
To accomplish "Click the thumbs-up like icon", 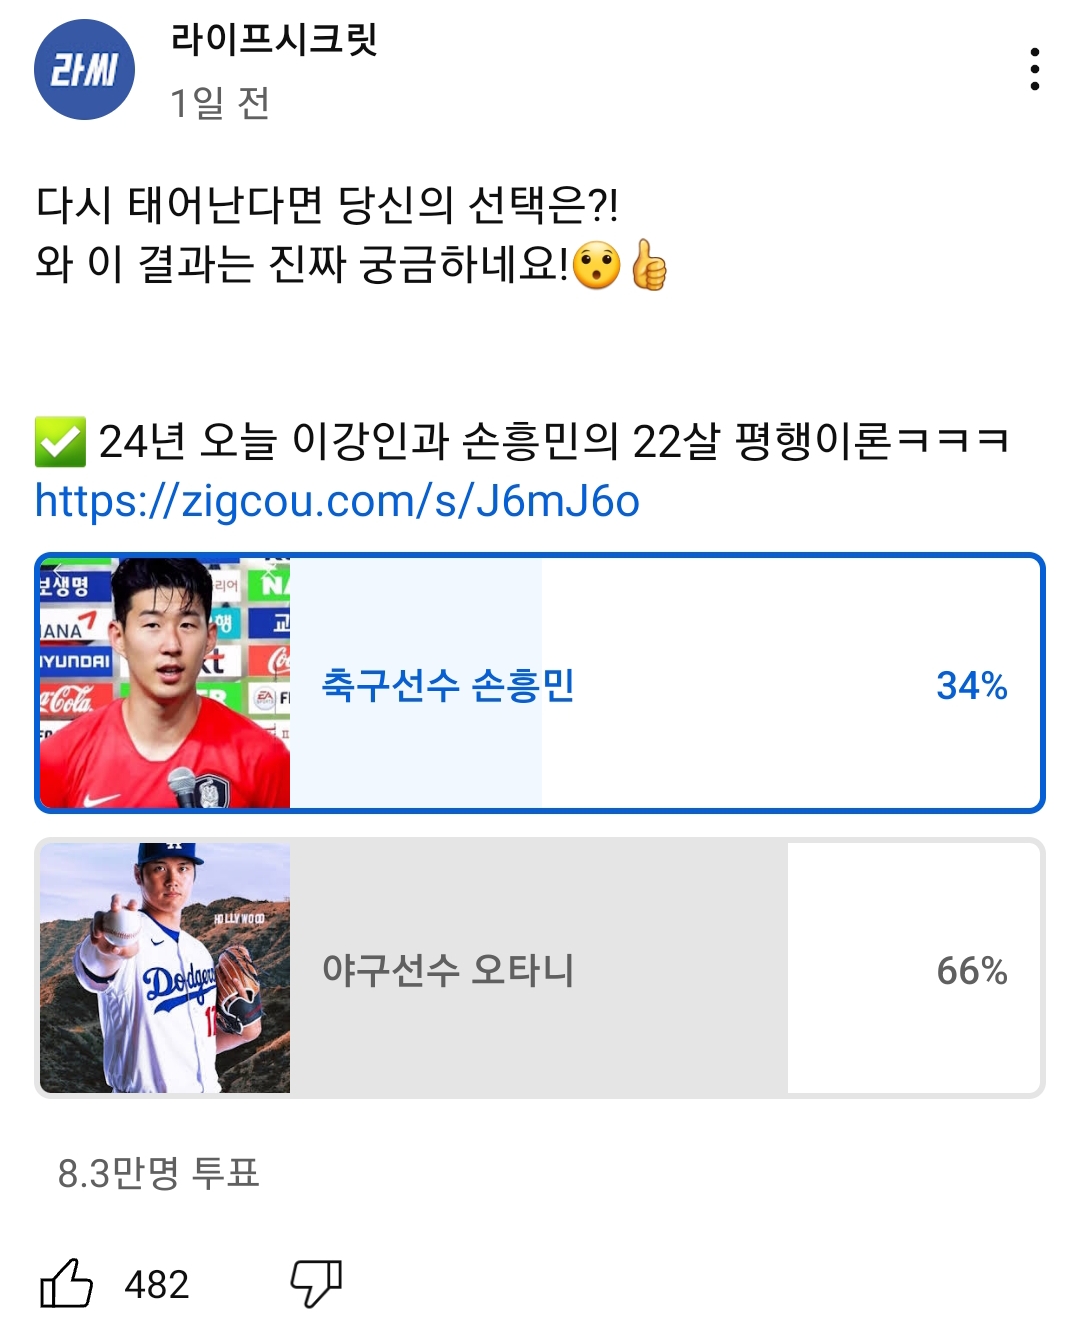I will [x=66, y=1283].
